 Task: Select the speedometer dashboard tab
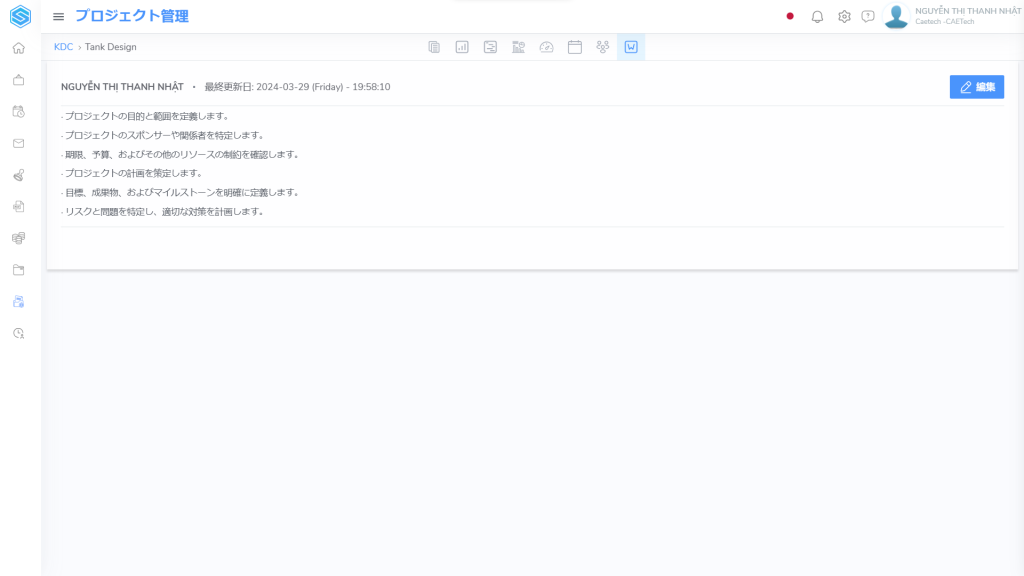546,47
